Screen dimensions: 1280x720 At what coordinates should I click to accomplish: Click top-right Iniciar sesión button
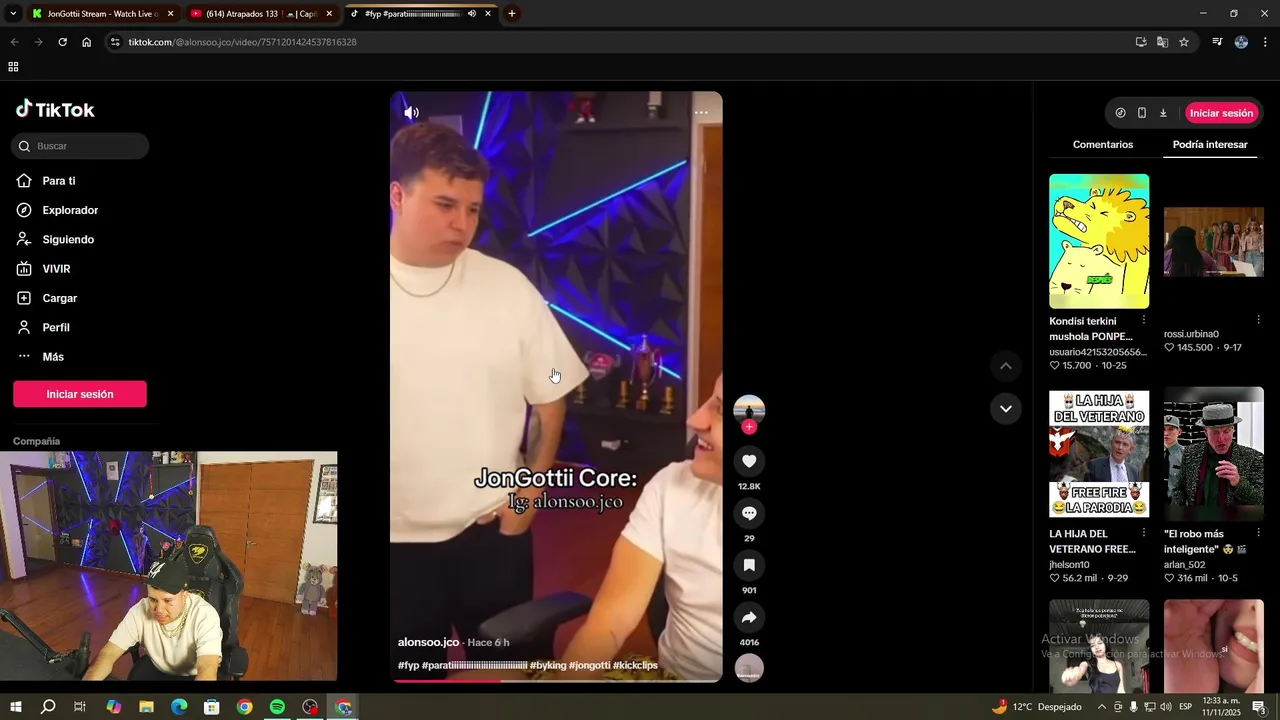coord(1221,113)
